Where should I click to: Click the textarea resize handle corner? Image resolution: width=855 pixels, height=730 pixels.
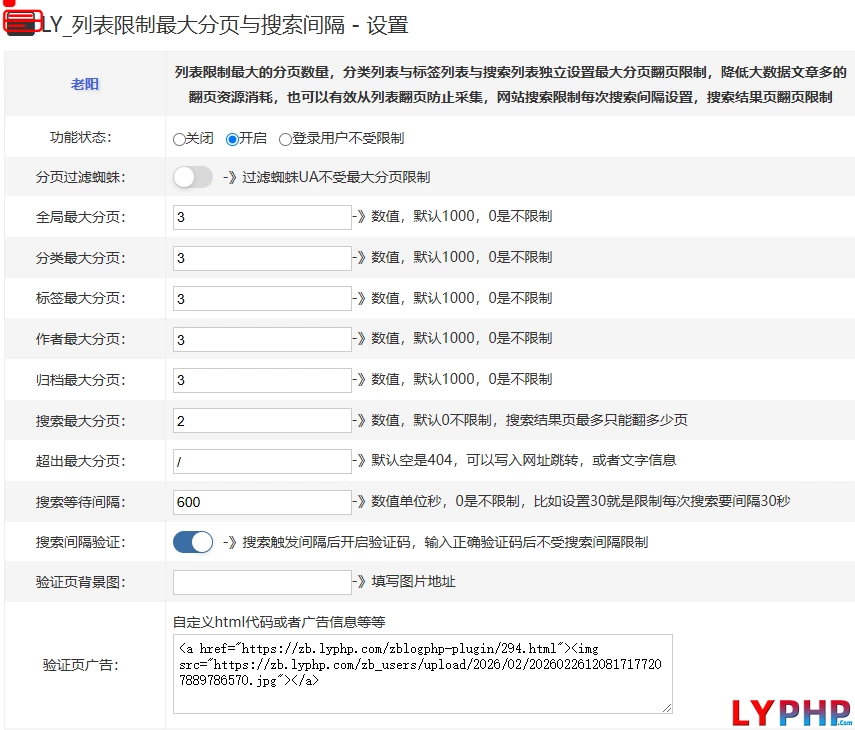[667, 708]
